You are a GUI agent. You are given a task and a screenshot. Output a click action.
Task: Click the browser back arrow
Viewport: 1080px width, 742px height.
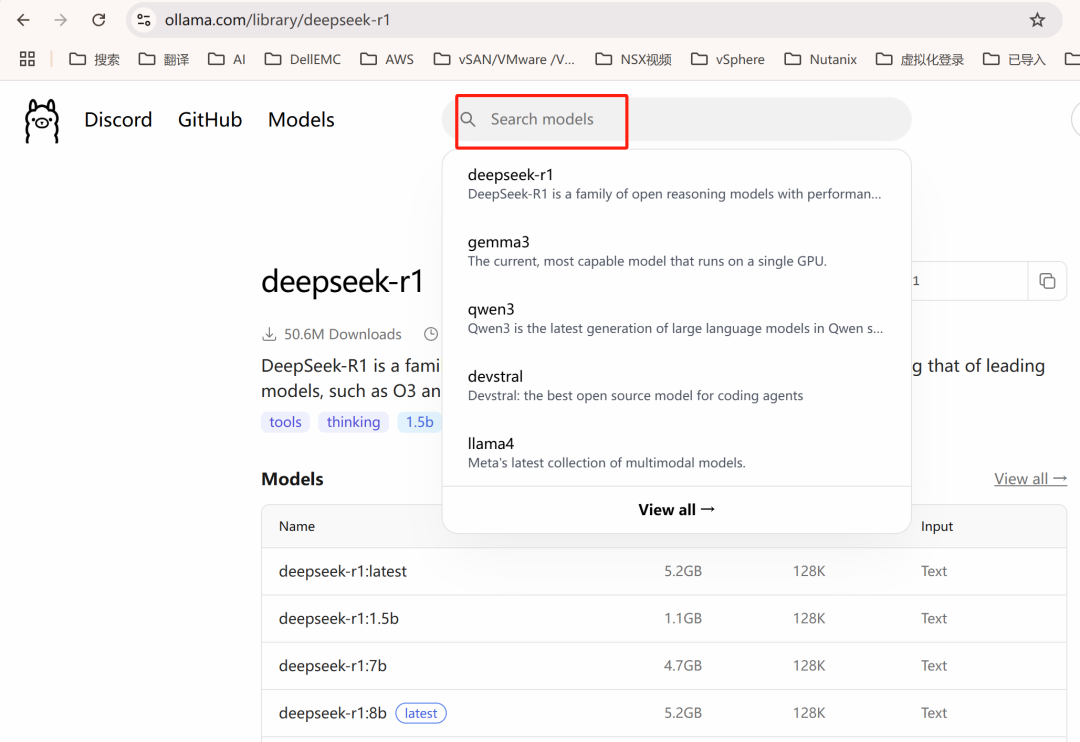pos(23,20)
